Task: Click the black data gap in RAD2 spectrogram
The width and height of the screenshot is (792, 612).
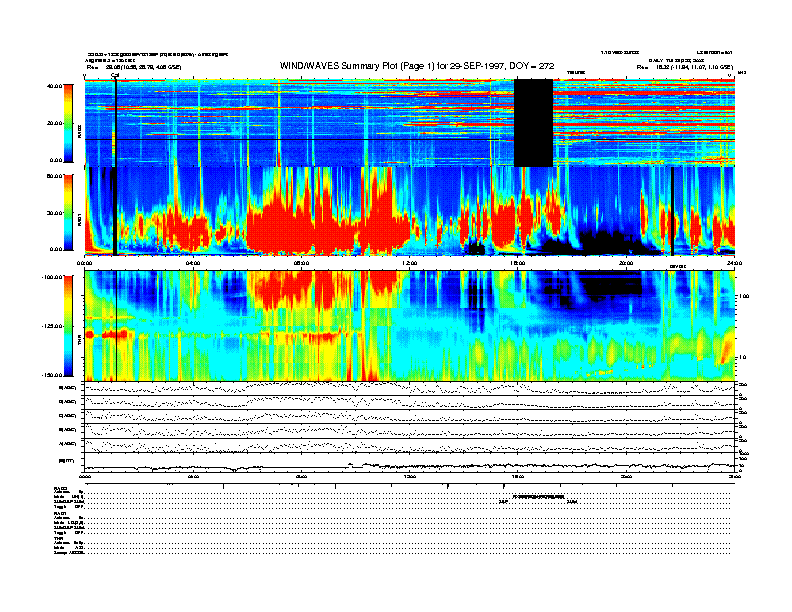Action: tap(533, 123)
